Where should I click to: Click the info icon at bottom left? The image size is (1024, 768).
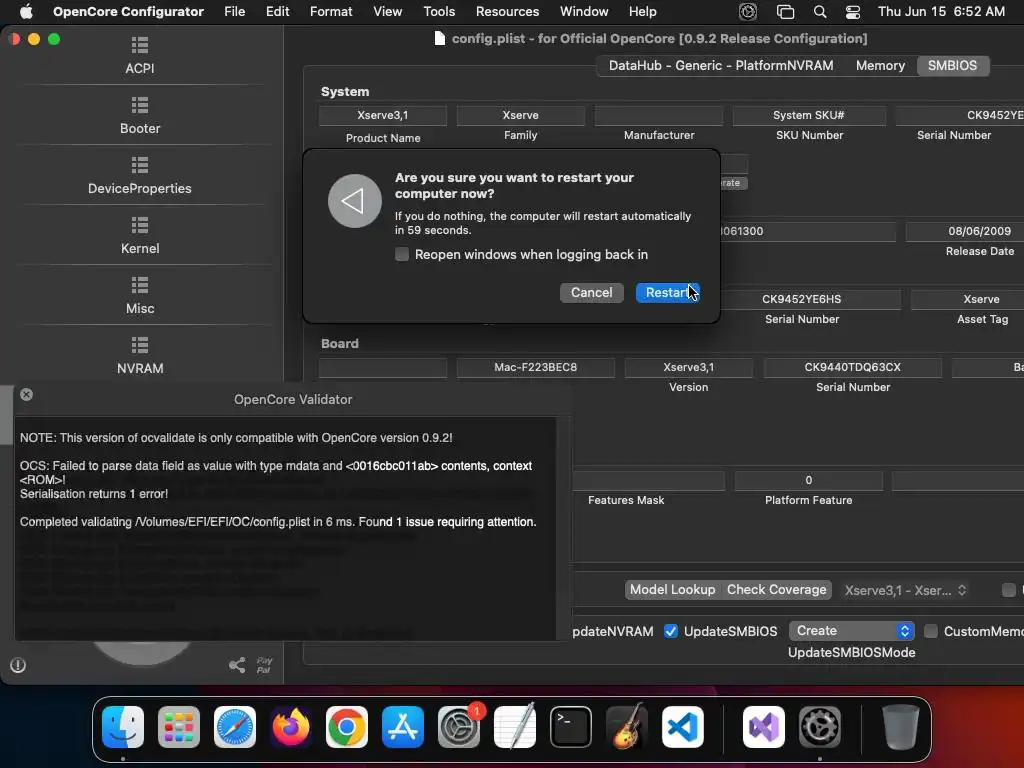pyautogui.click(x=18, y=665)
